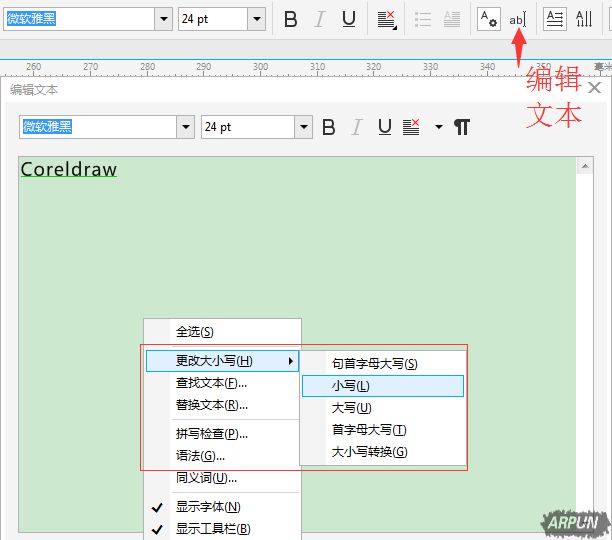Choose 全选(S) in the context menu
This screenshot has height=540, width=612.
coord(195,332)
